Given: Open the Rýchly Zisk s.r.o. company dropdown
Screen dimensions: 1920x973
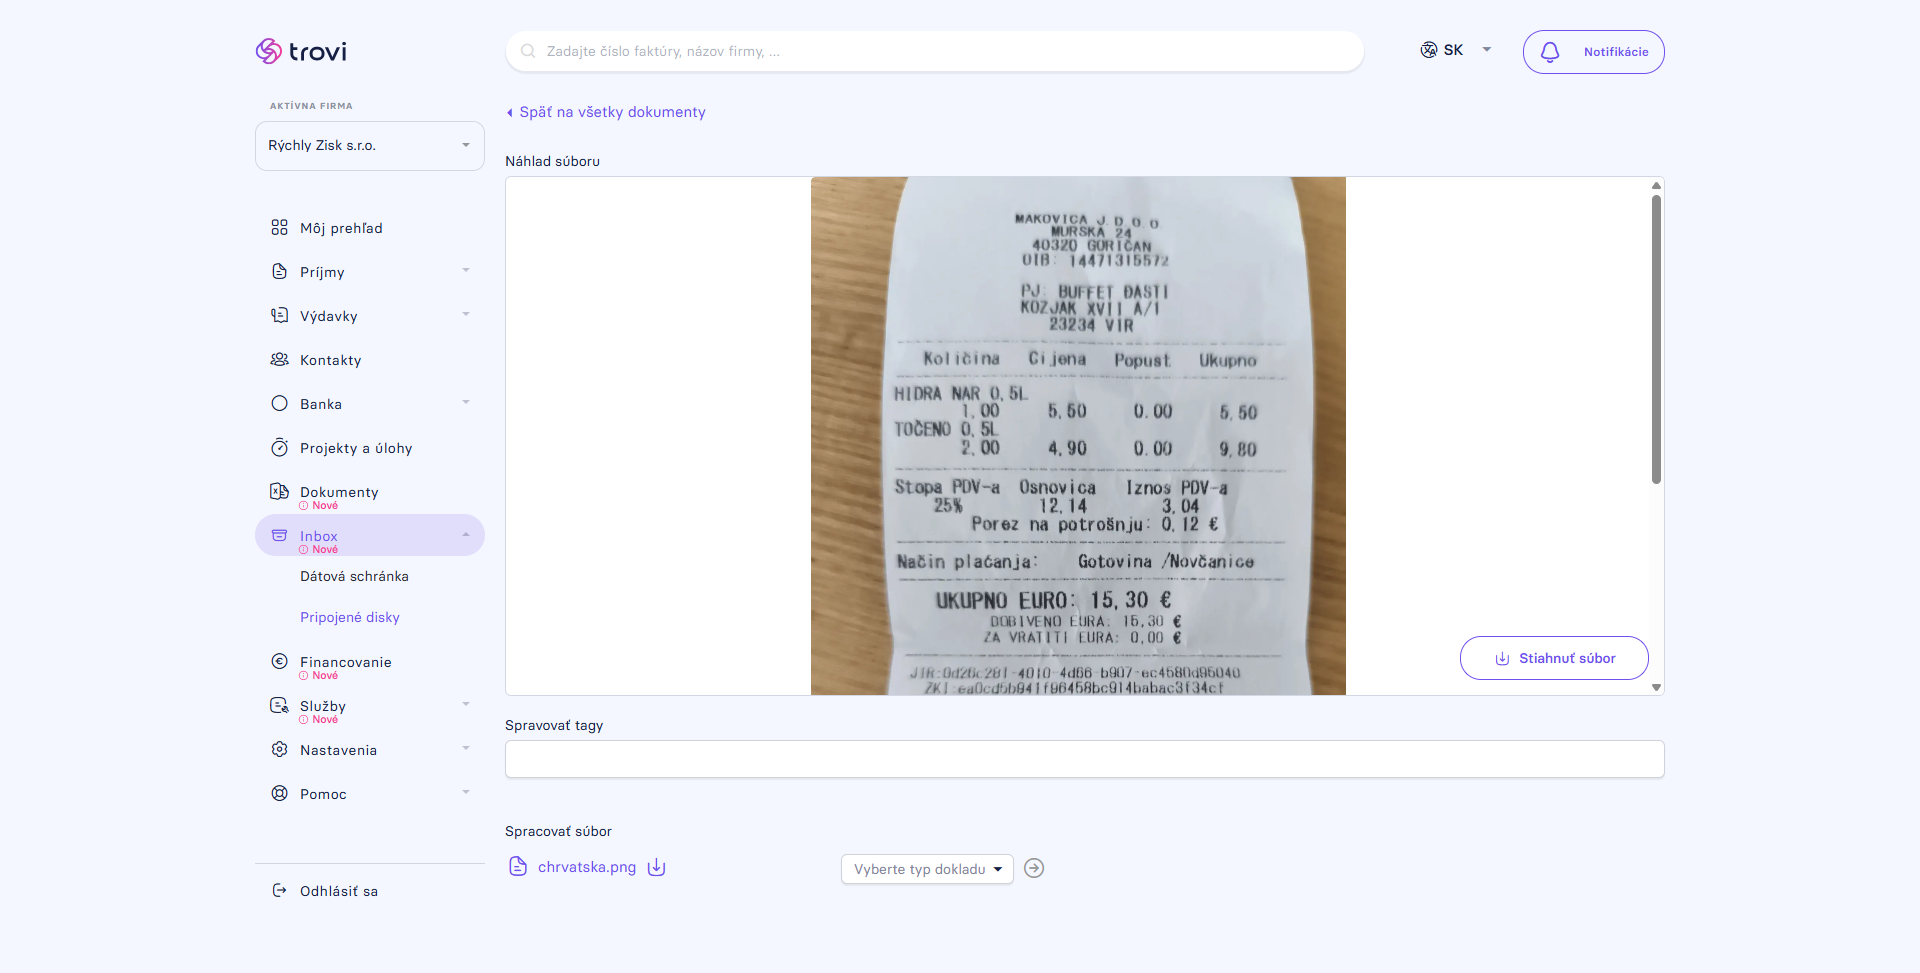Looking at the screenshot, I should pos(370,146).
